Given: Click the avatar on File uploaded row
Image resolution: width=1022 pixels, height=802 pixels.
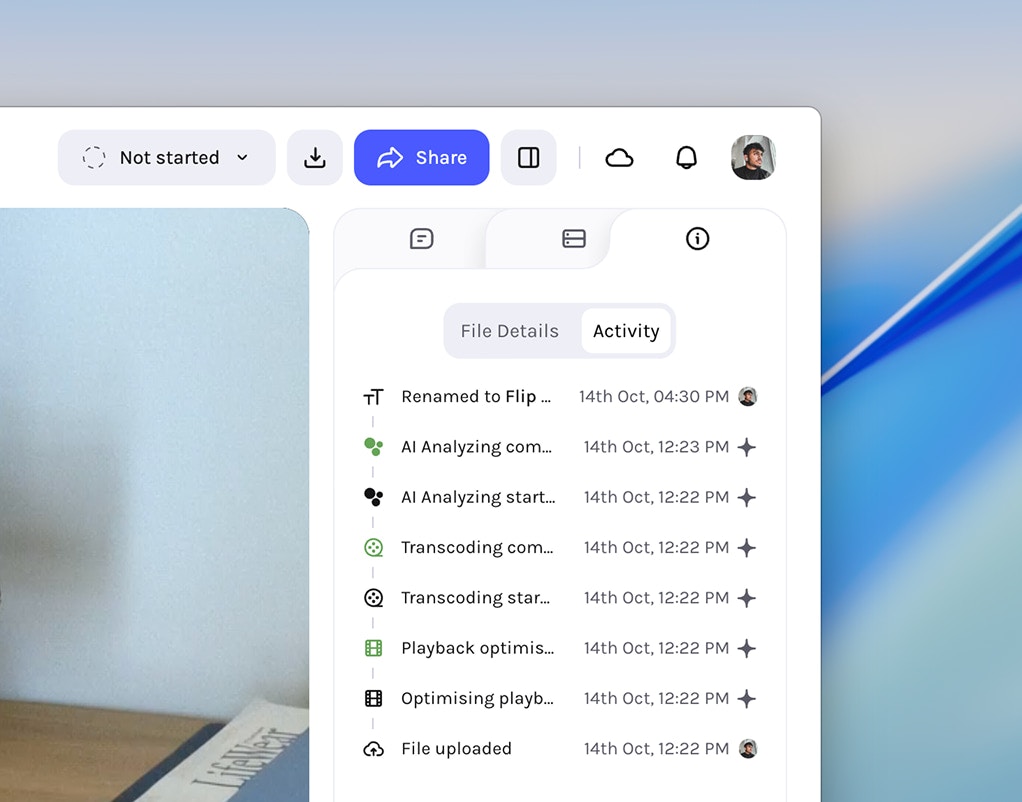Looking at the screenshot, I should pyautogui.click(x=748, y=749).
